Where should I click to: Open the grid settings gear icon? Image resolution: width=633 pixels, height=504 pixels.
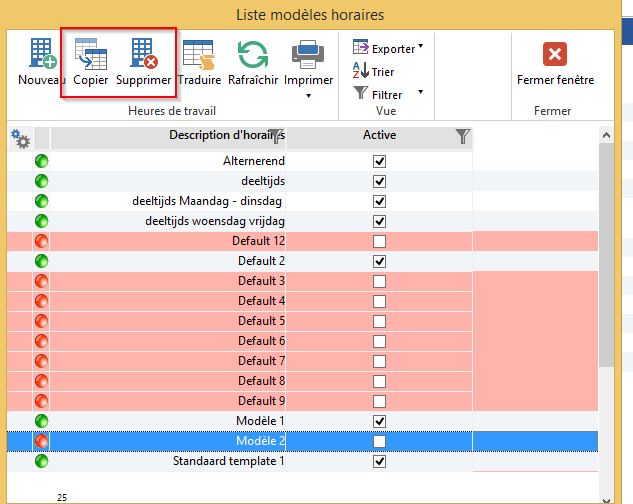20,139
